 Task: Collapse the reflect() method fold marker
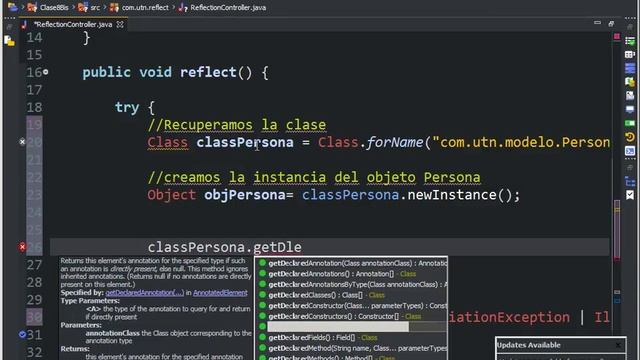(x=46, y=72)
